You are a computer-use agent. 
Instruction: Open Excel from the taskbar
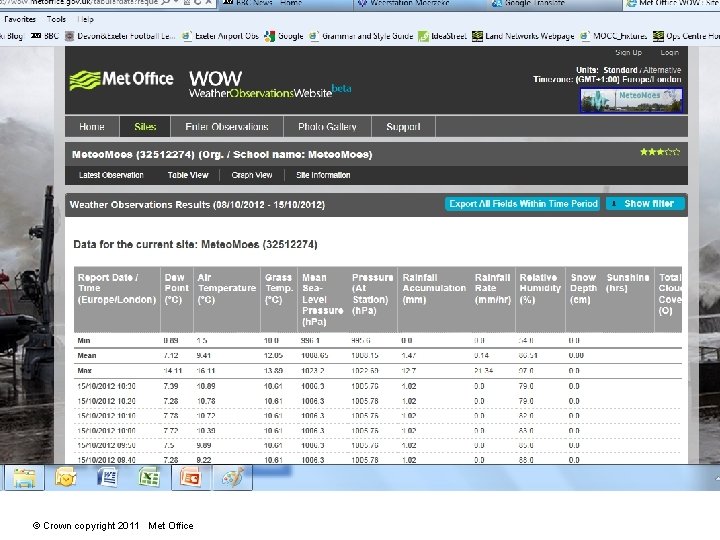[x=149, y=478]
